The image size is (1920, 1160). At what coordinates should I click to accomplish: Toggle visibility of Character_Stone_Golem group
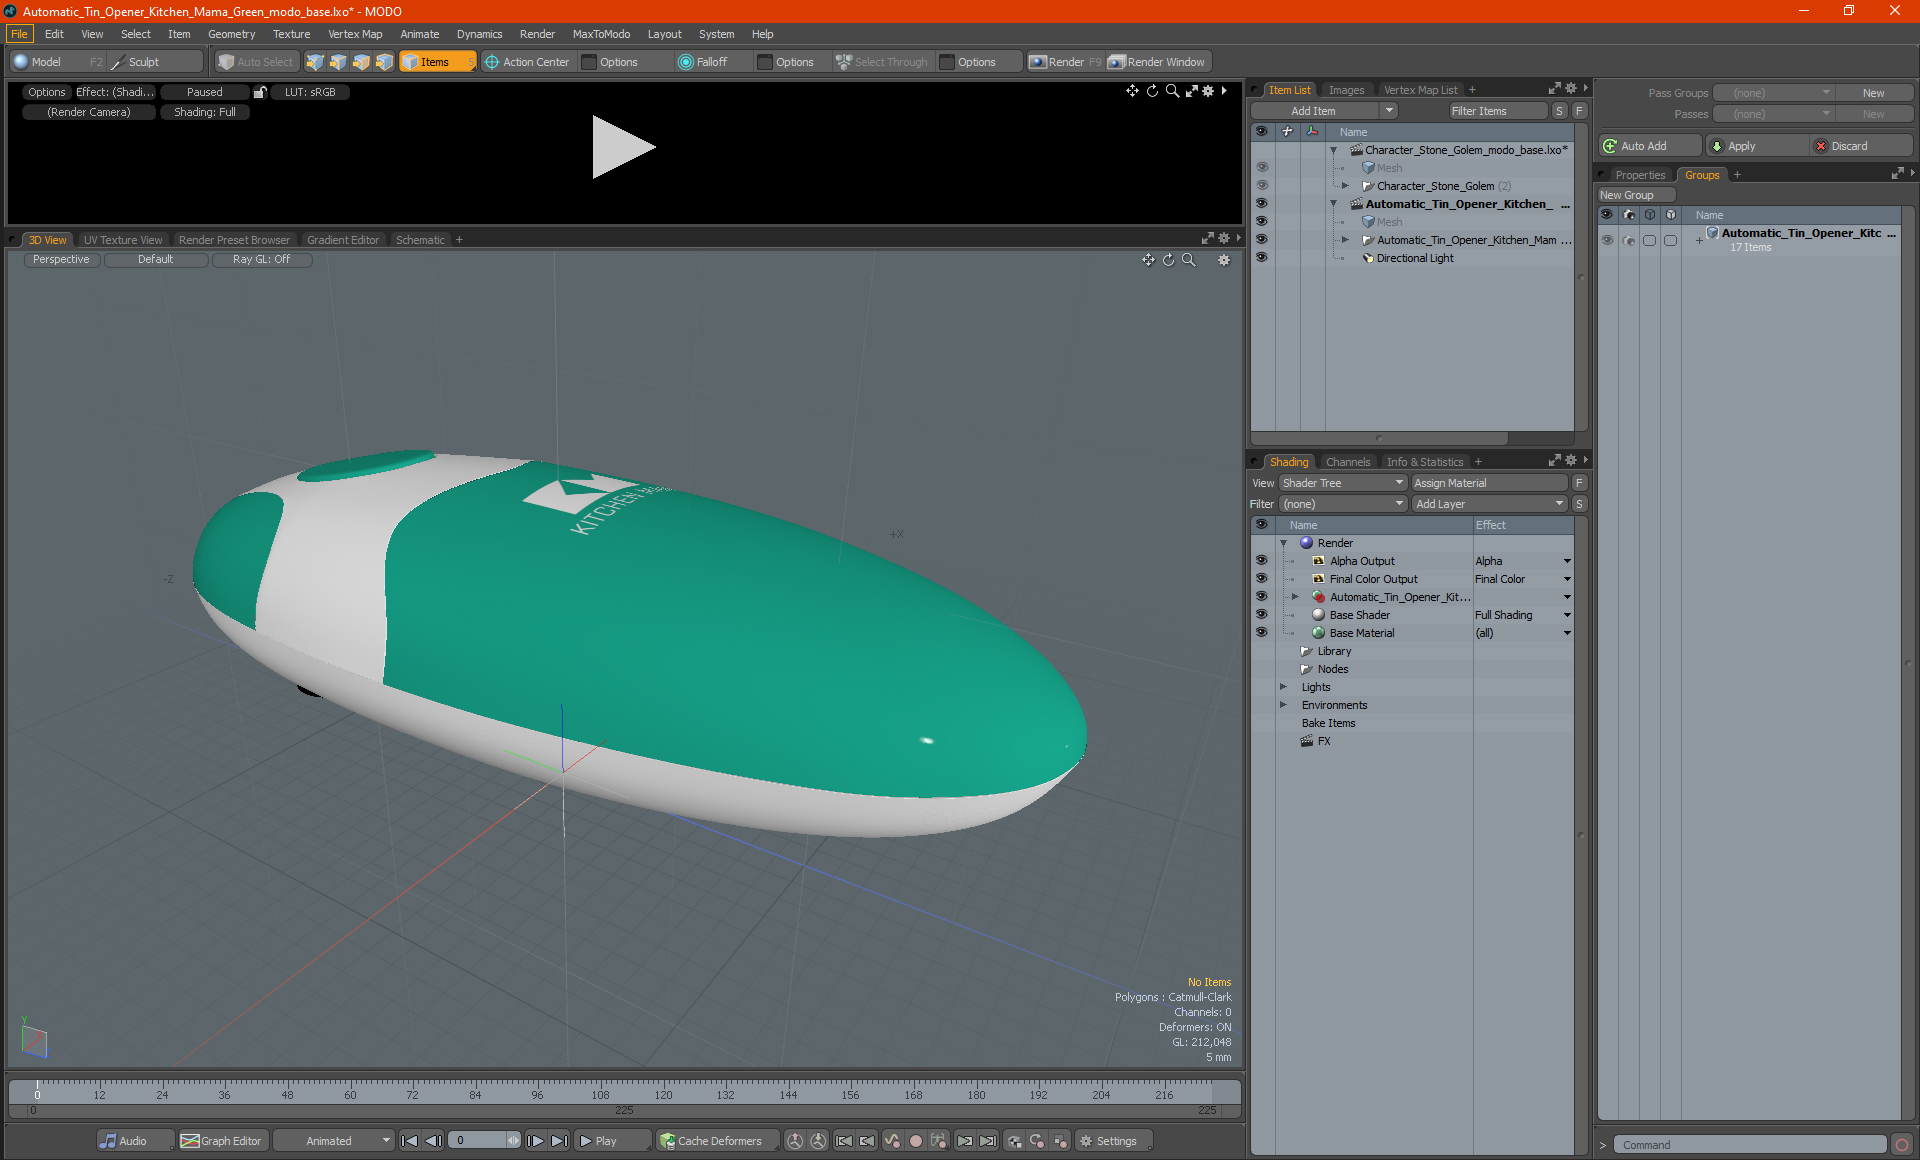click(1262, 186)
